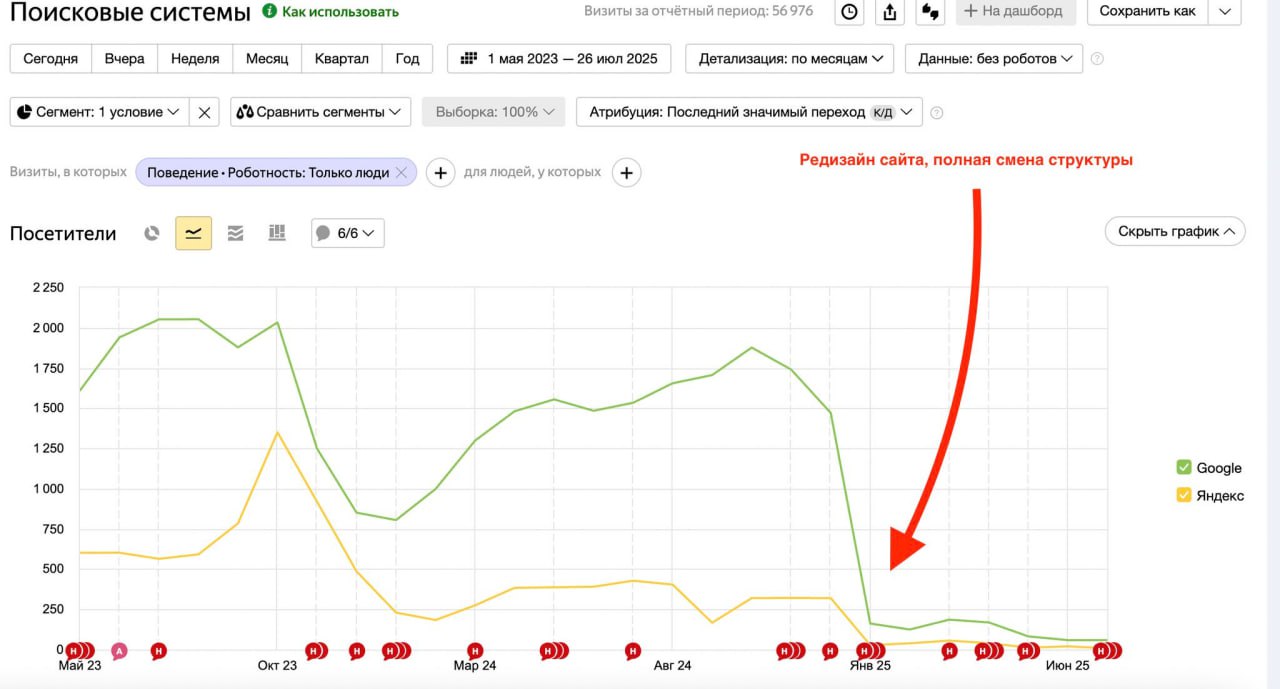Toggle the Google series checkbox in legend
The width and height of the screenshot is (1280, 689).
pyautogui.click(x=1184, y=467)
